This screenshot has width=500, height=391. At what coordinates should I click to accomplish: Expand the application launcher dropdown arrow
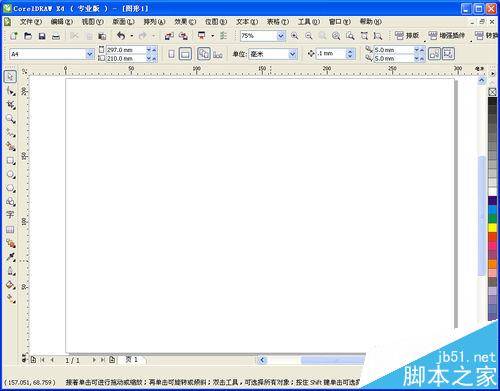coord(213,36)
